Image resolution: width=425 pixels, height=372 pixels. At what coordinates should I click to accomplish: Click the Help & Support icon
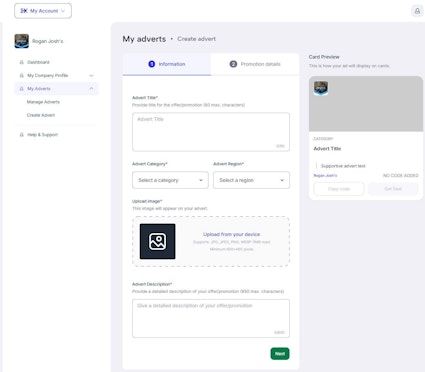click(x=22, y=135)
